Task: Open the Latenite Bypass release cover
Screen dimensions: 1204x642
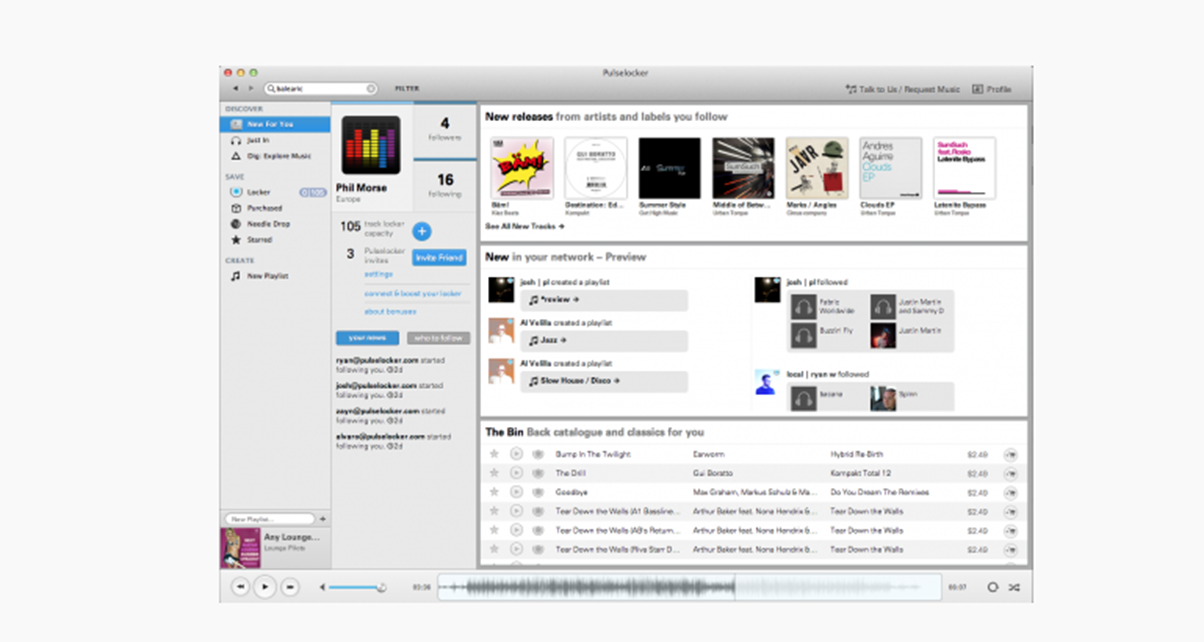Action: 965,168
